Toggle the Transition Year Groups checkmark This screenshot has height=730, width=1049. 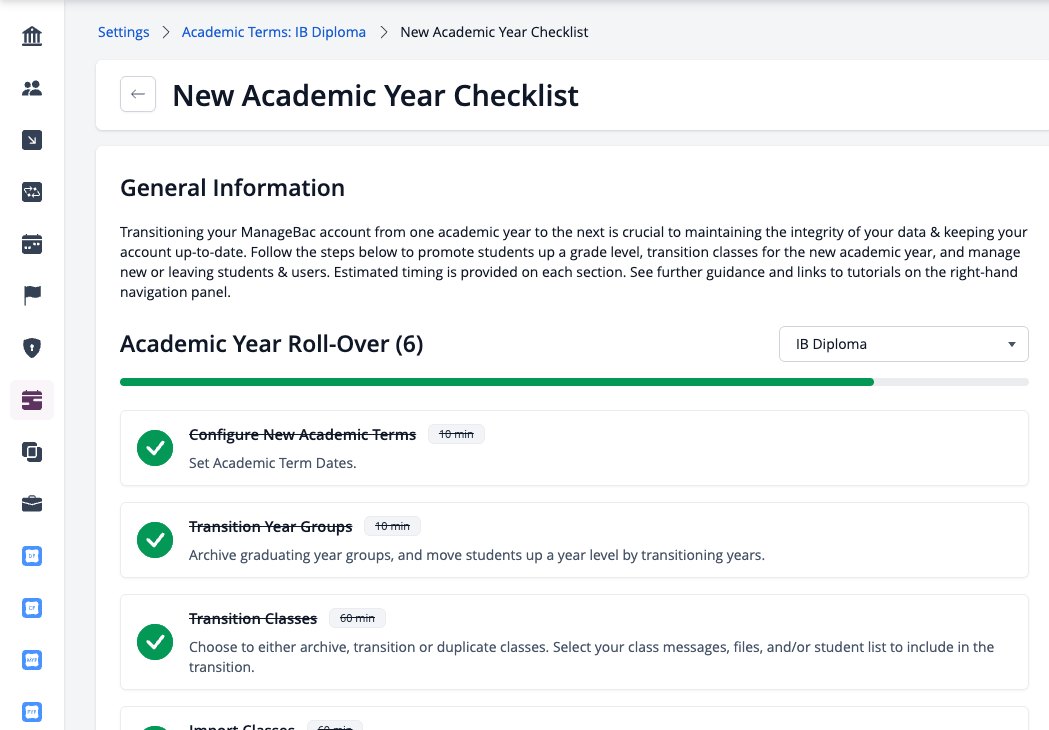tap(155, 540)
